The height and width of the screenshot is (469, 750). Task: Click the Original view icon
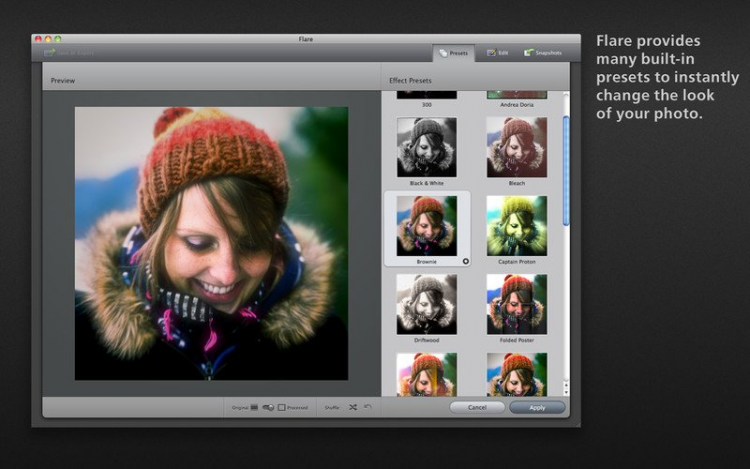point(254,407)
